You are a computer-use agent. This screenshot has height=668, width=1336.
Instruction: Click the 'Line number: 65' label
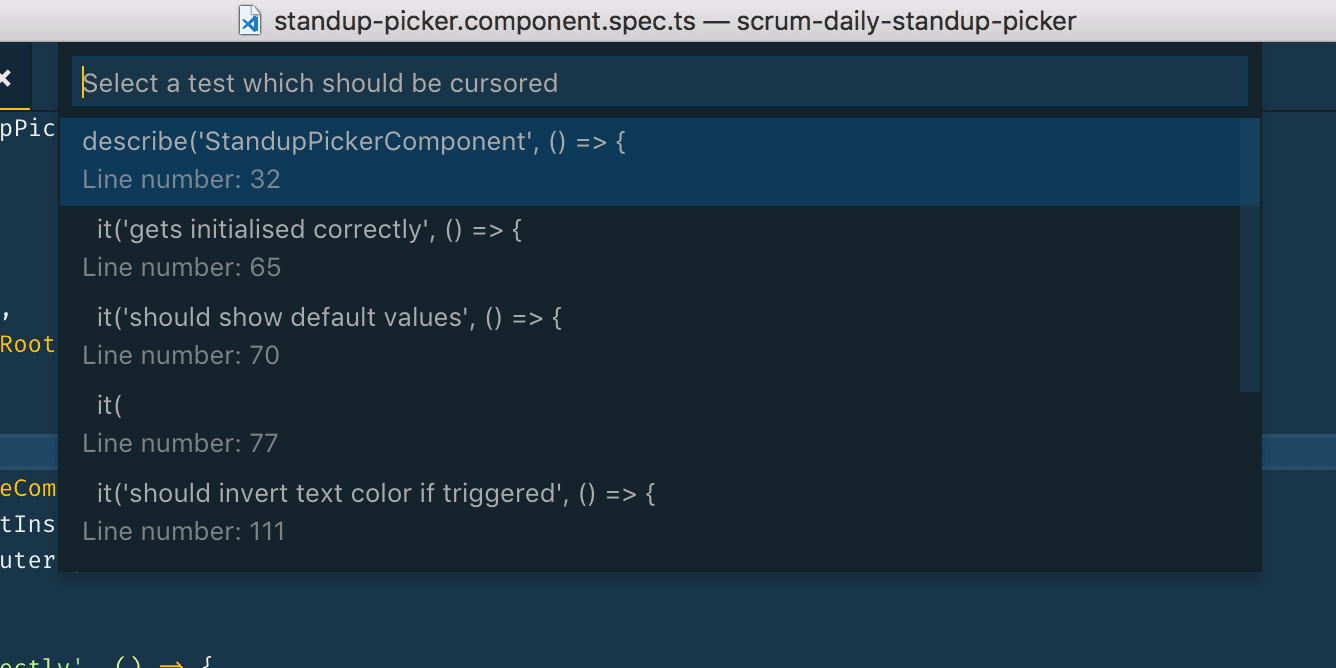tap(181, 267)
